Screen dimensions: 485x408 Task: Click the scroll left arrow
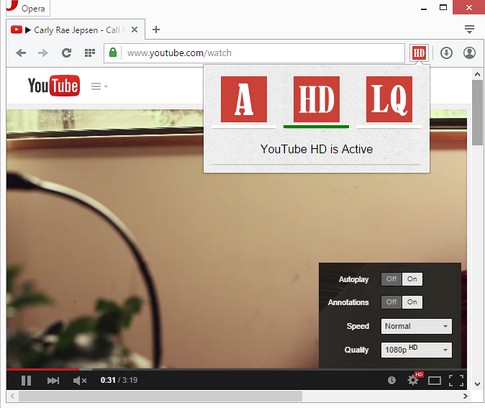pyautogui.click(x=12, y=396)
